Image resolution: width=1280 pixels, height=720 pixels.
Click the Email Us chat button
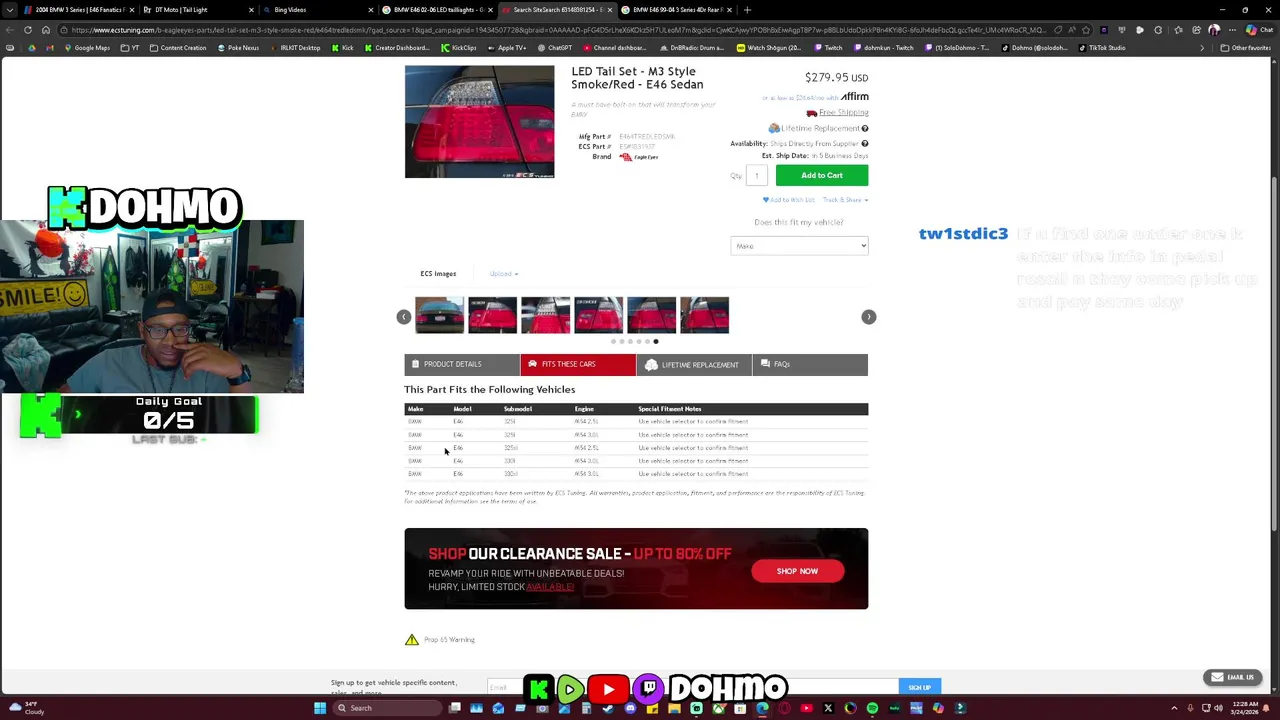pyautogui.click(x=1232, y=677)
